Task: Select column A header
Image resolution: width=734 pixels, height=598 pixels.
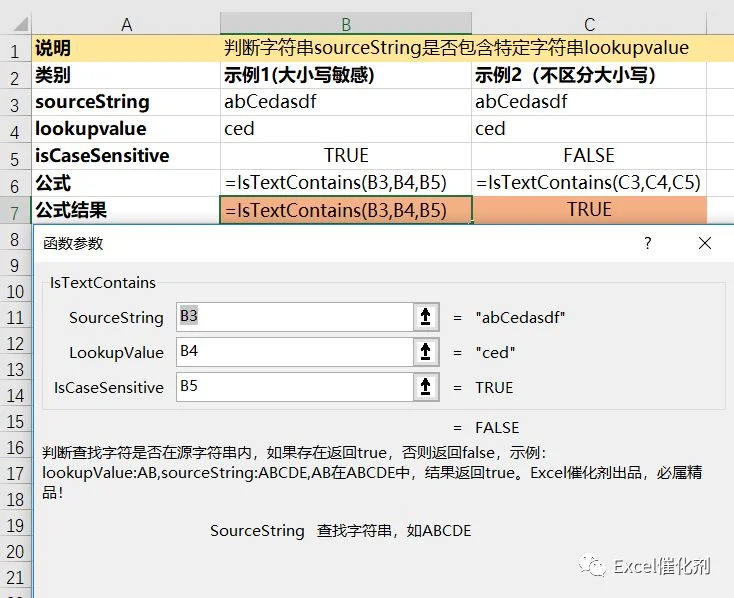Action: [x=126, y=24]
